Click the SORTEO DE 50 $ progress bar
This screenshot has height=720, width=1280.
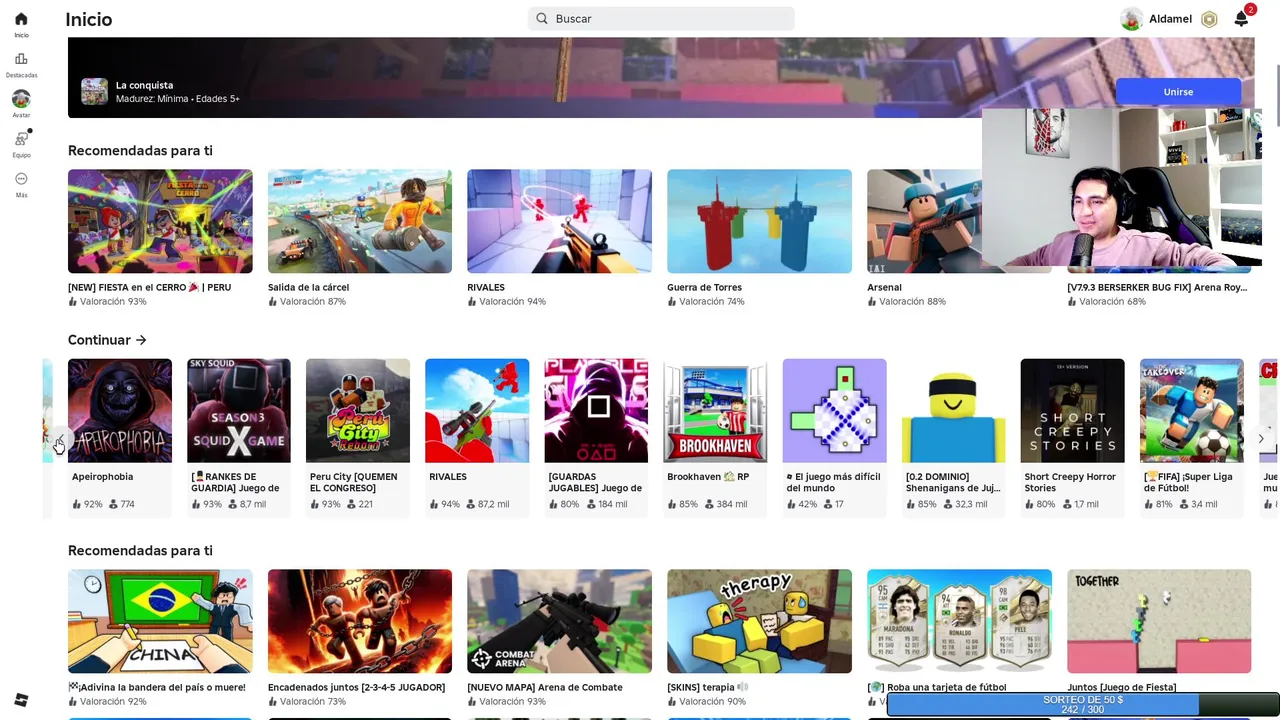[1083, 705]
